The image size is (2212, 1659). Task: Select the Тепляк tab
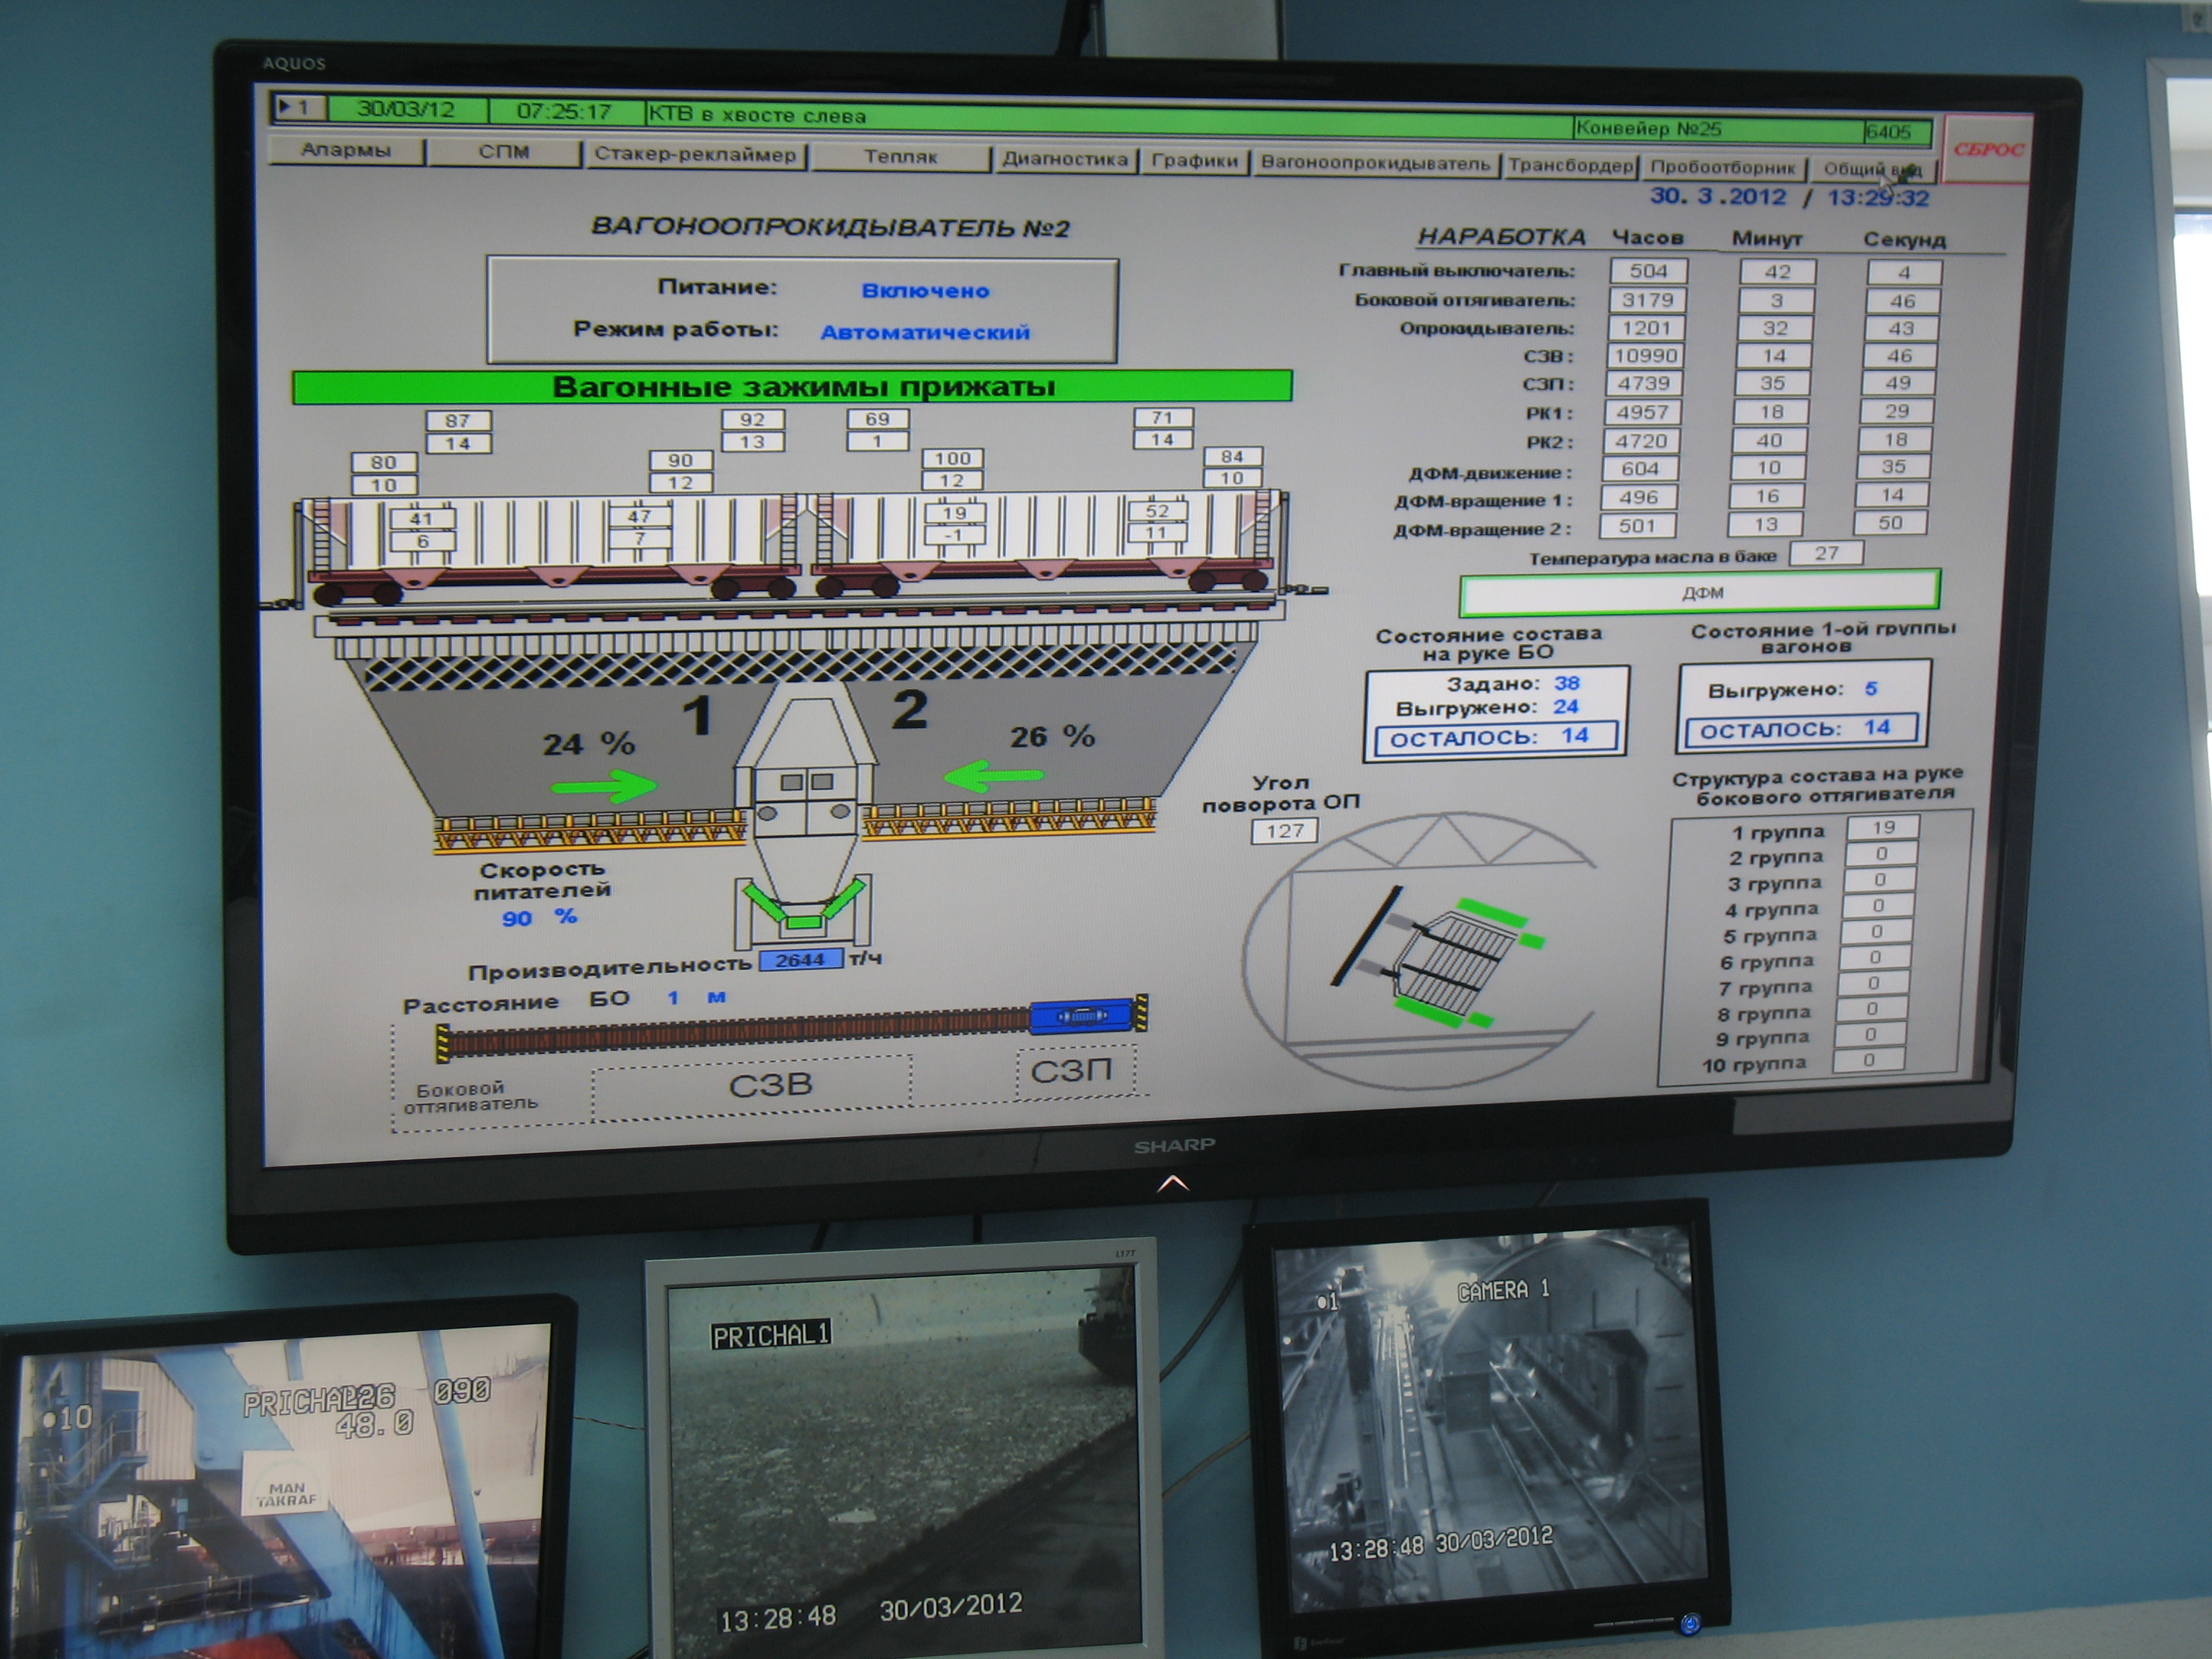900,157
